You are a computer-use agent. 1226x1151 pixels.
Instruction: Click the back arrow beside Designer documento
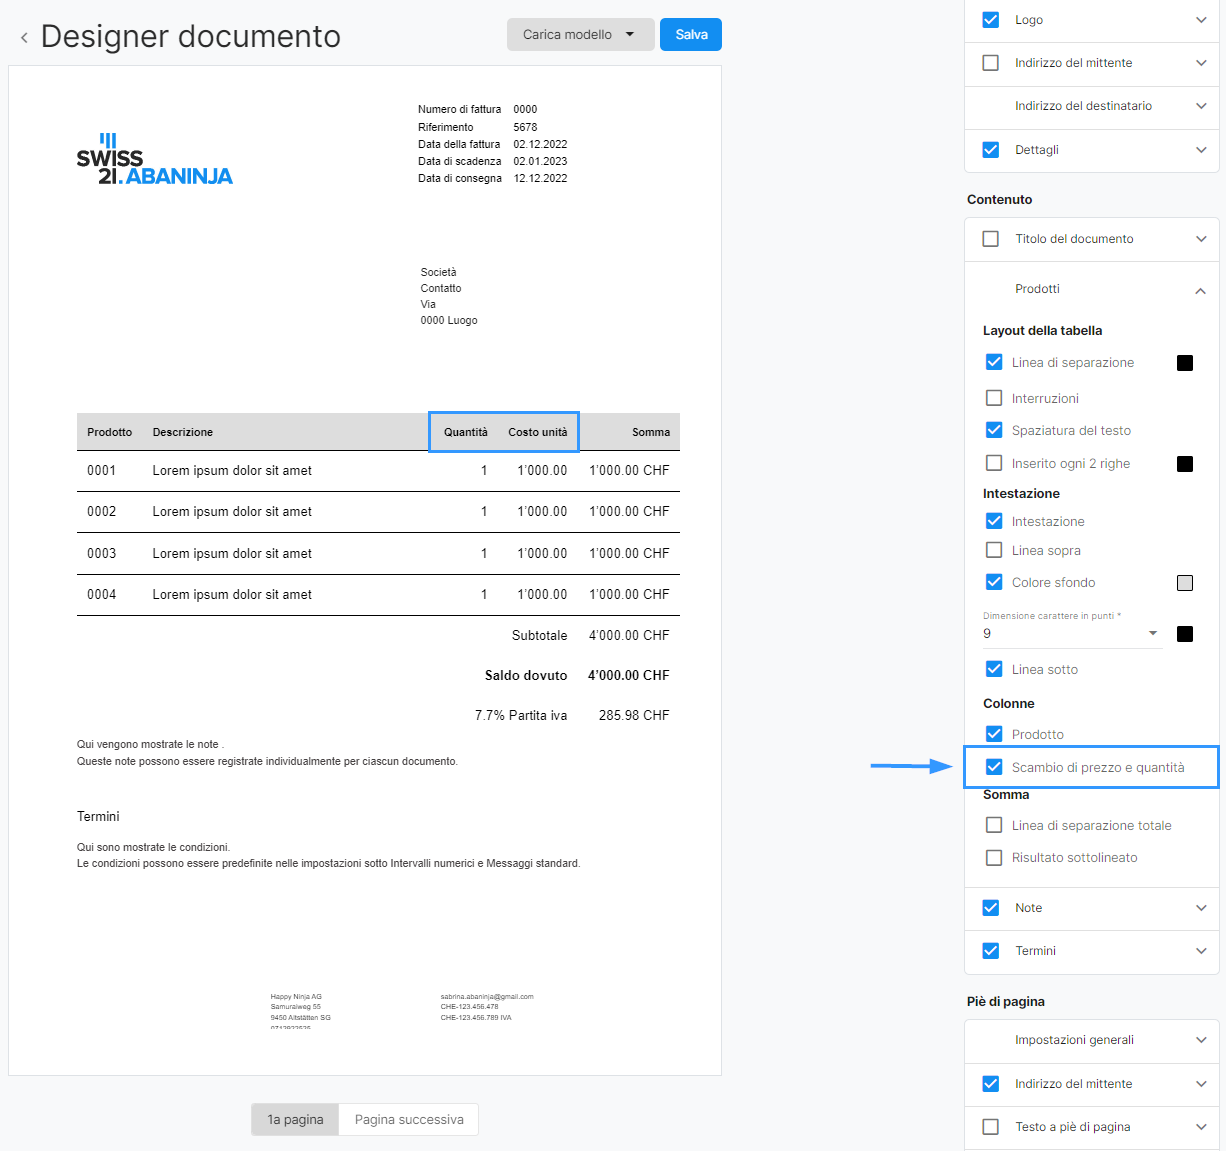pos(24,38)
